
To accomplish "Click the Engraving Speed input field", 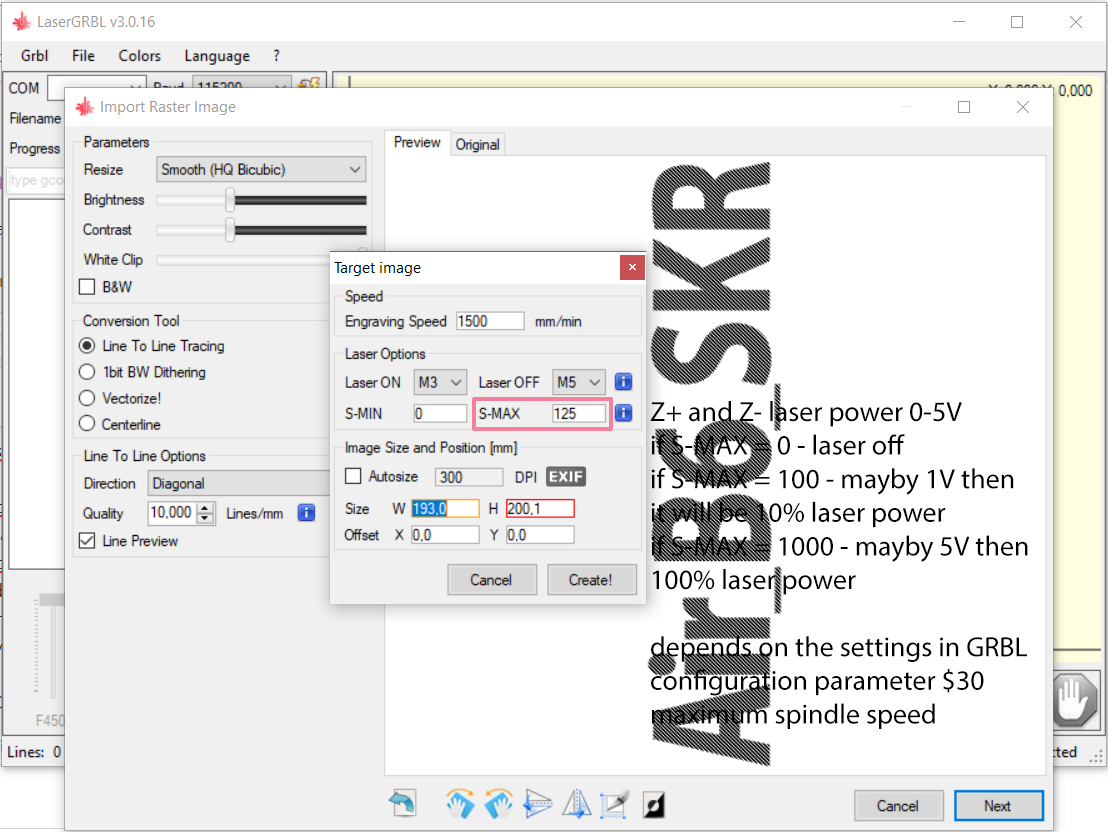I will coord(489,322).
